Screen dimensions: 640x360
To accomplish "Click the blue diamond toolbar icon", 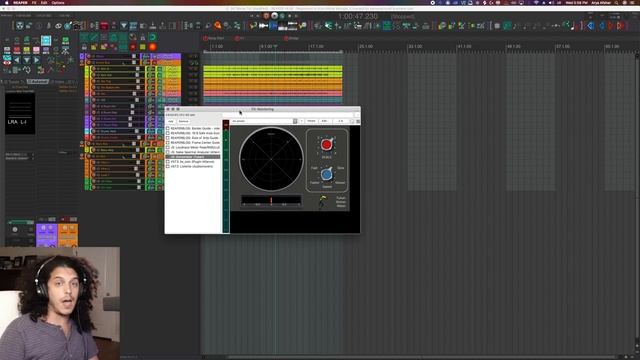I will 602,26.
